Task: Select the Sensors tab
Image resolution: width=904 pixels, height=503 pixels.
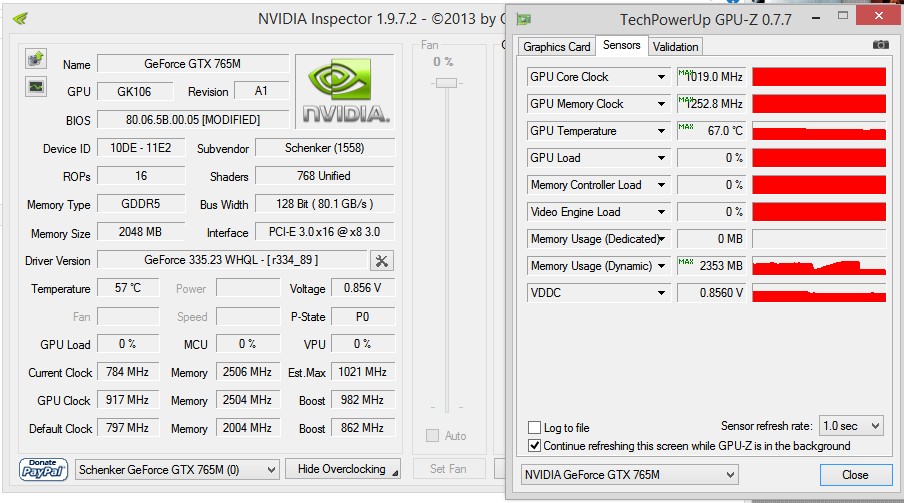Action: pyautogui.click(x=622, y=45)
